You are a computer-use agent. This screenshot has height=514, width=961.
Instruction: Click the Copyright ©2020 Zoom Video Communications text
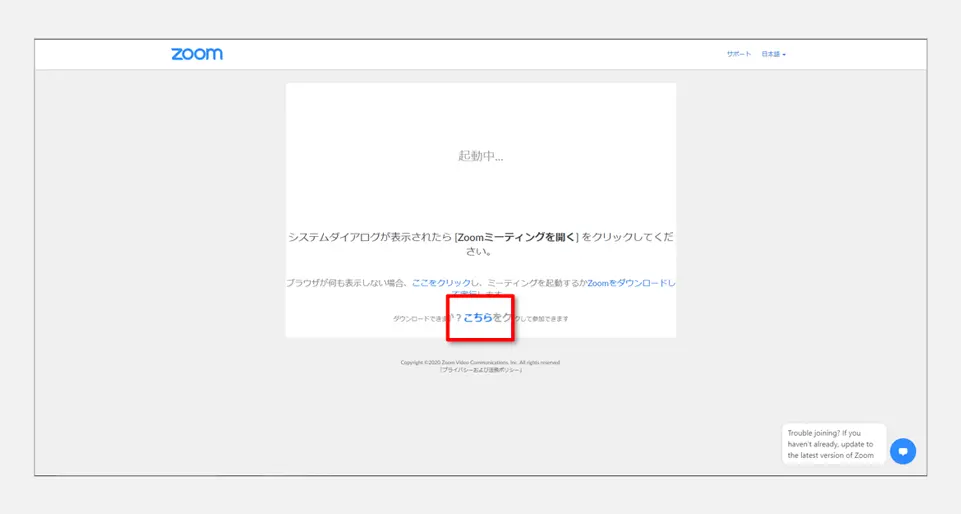click(x=480, y=363)
